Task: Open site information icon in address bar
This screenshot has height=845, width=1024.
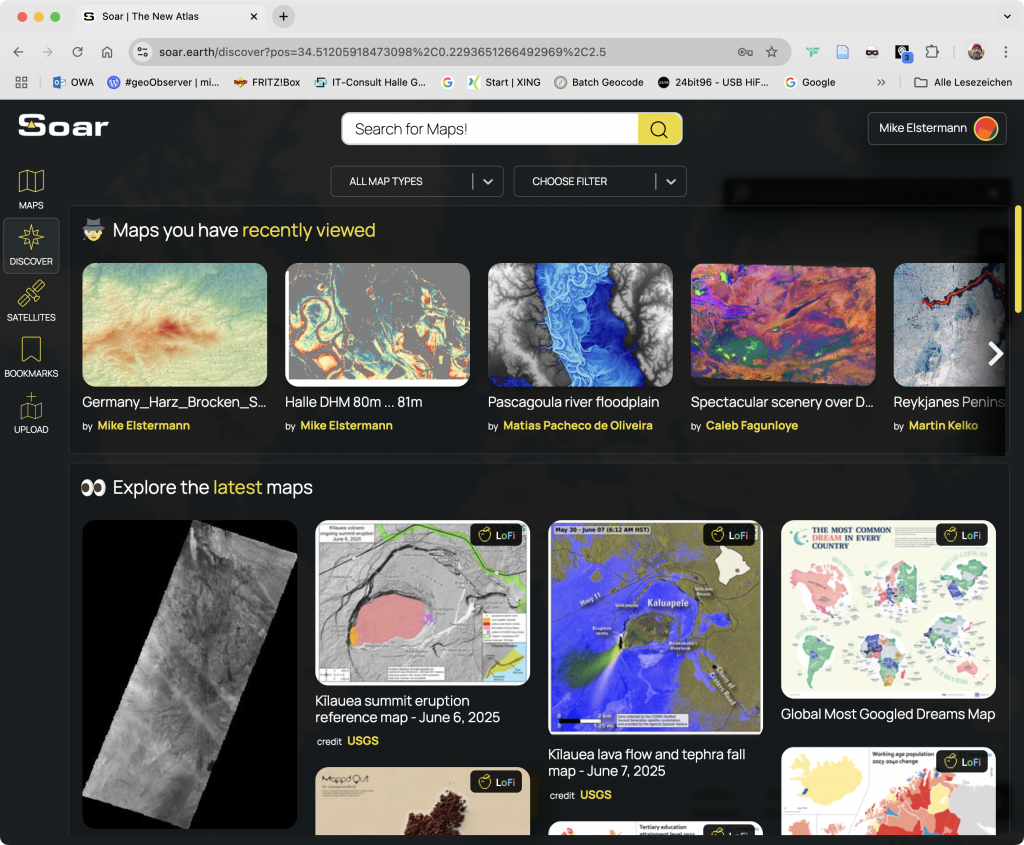Action: 142,52
